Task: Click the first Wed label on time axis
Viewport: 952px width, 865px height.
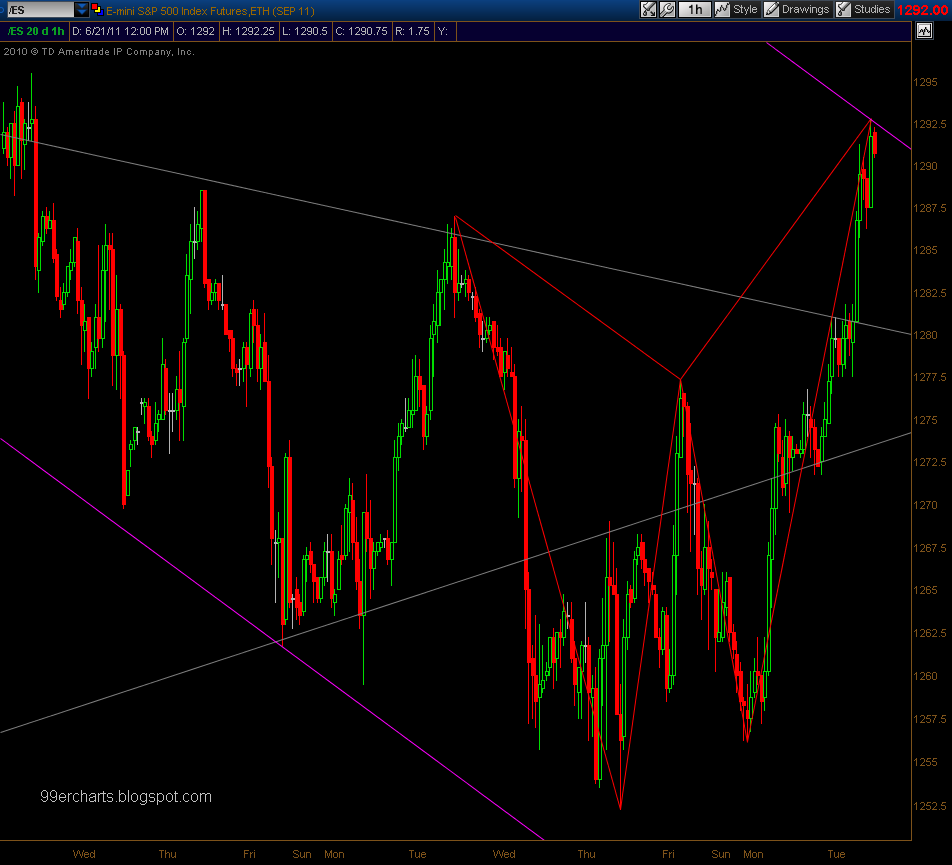Action: [x=84, y=854]
